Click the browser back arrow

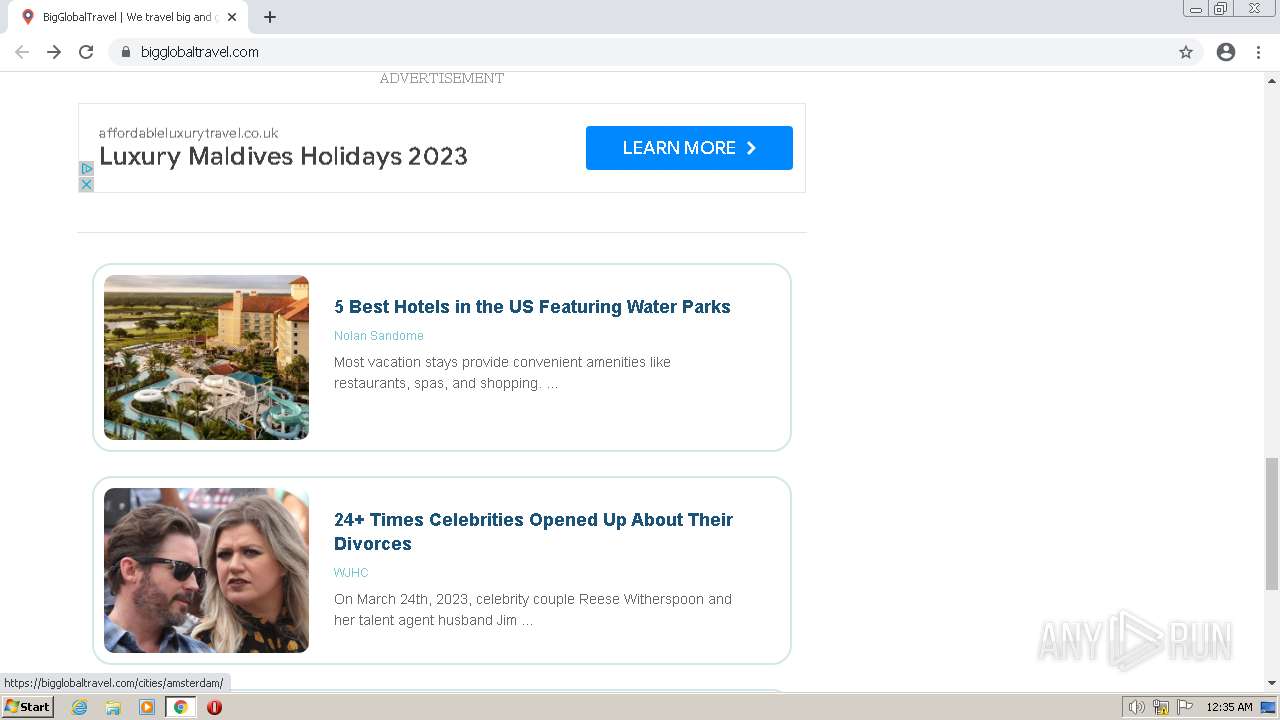[22, 52]
